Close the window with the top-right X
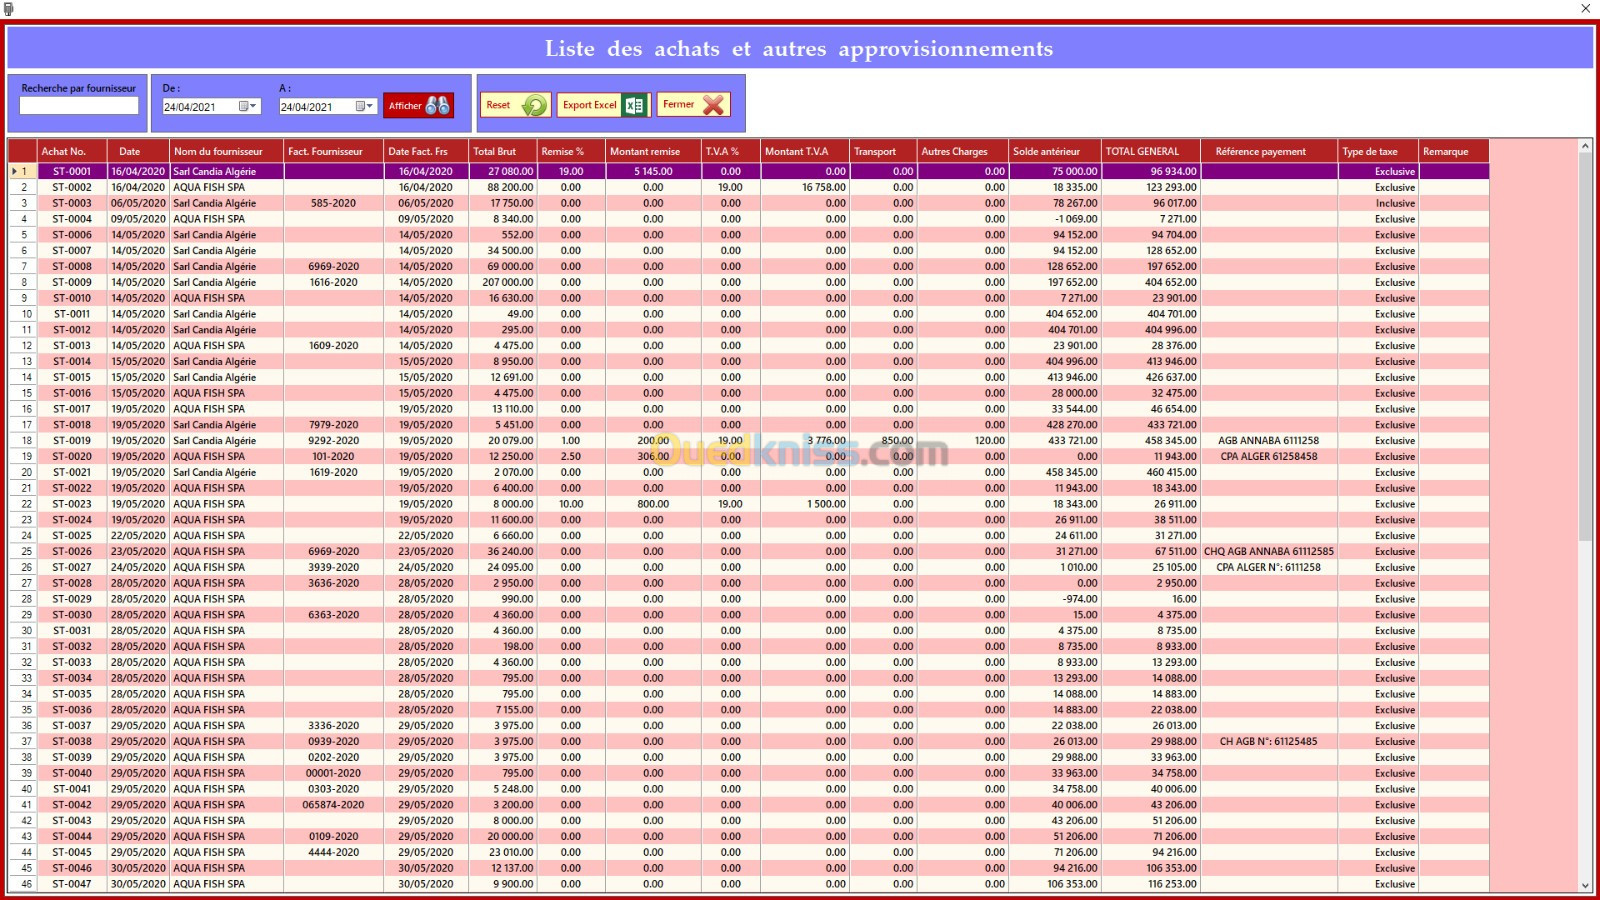This screenshot has height=900, width=1600. click(x=1585, y=8)
